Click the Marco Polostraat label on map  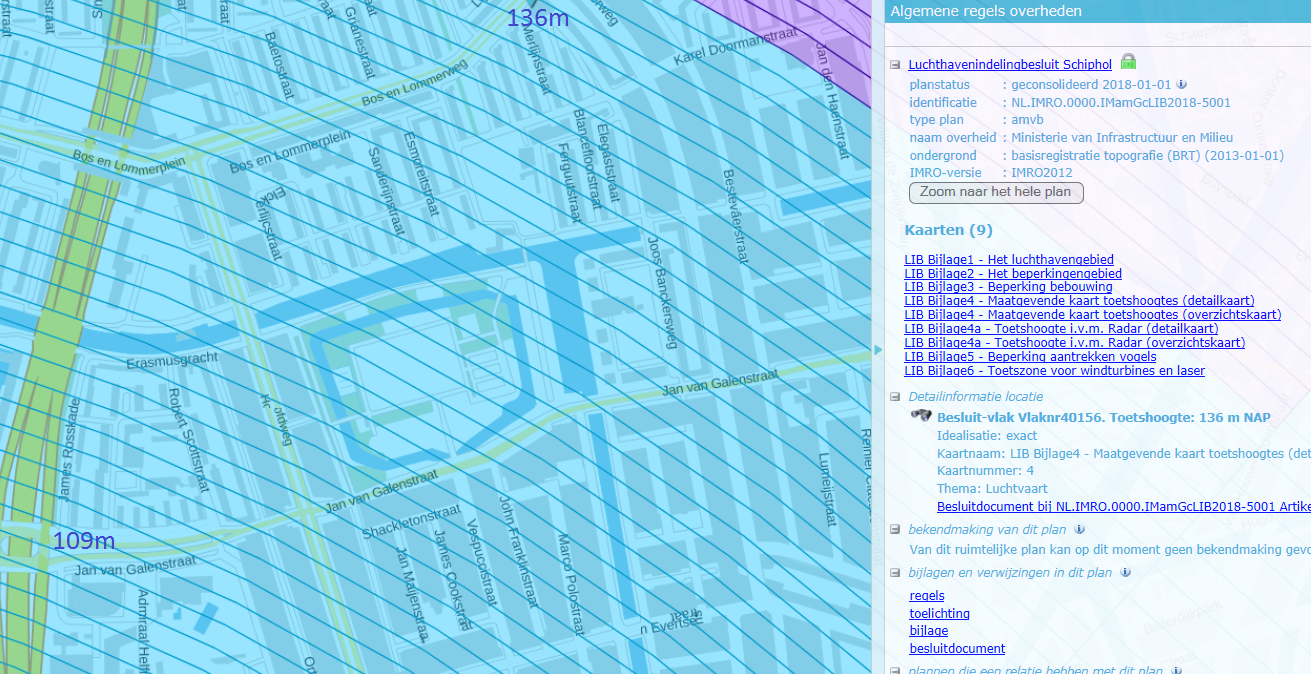(569, 584)
